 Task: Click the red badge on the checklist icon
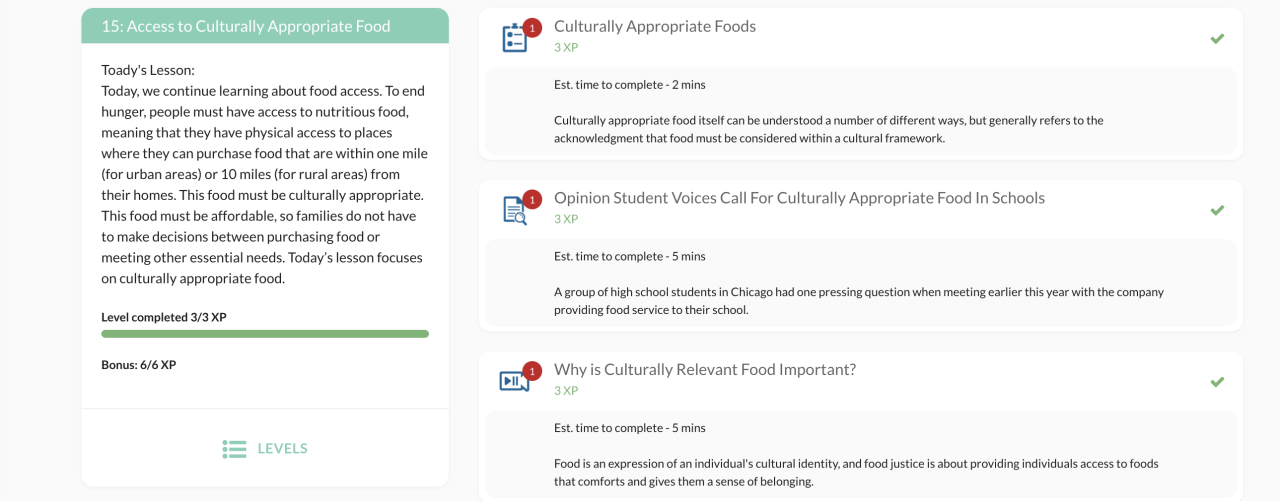coord(533,27)
